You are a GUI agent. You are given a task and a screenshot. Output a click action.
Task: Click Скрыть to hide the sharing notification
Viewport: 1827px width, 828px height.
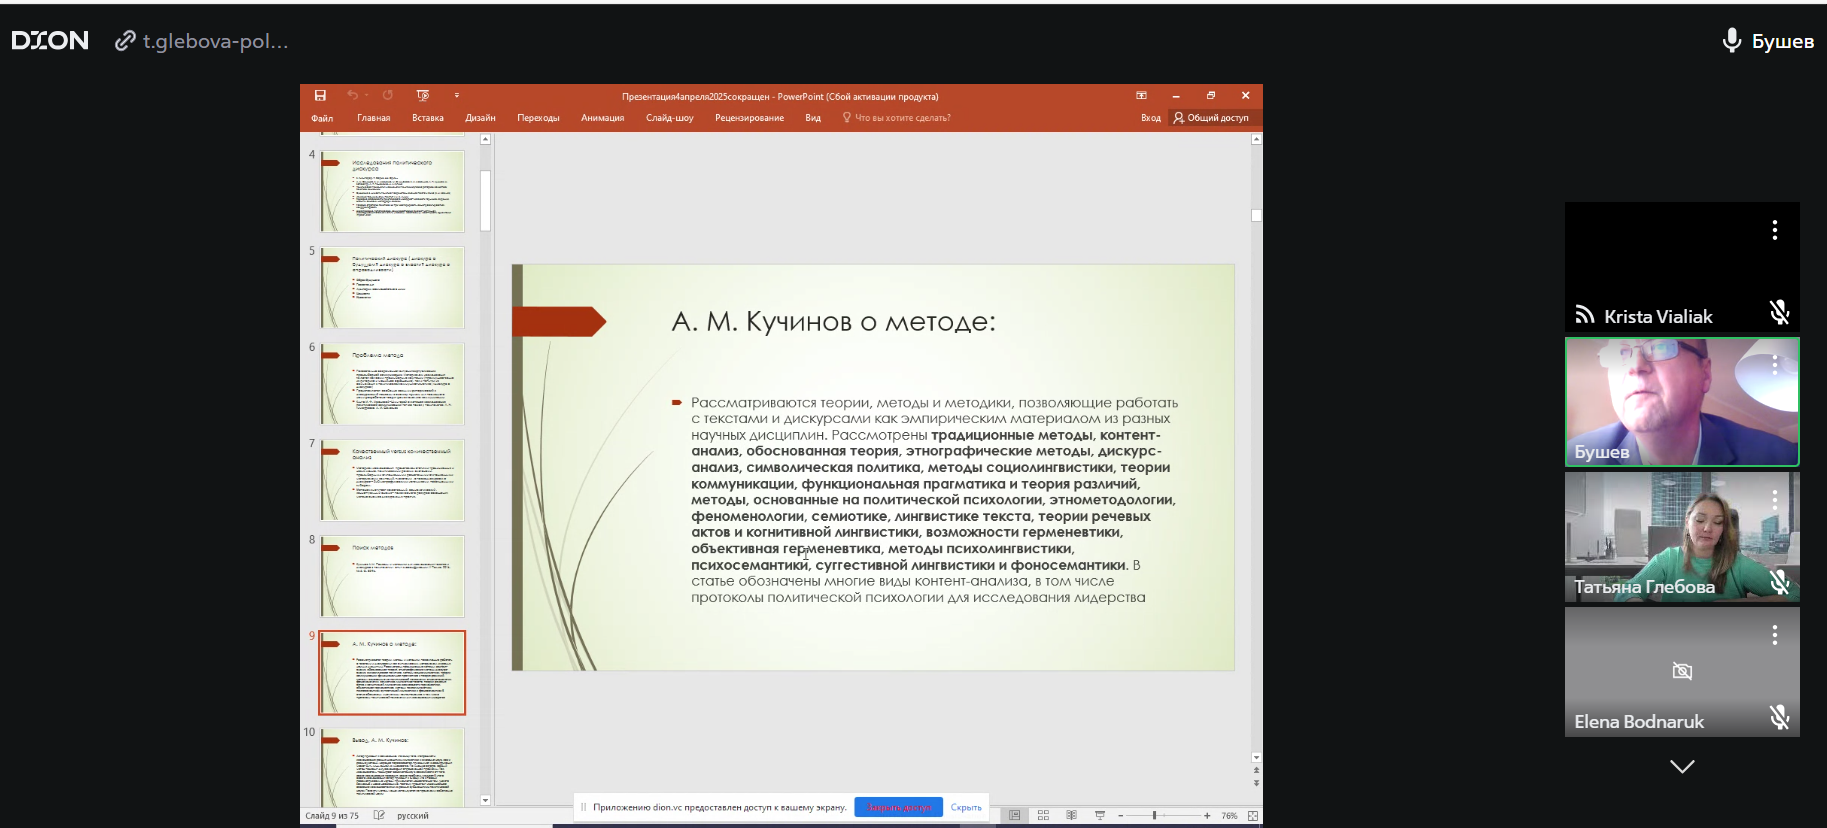(x=966, y=807)
